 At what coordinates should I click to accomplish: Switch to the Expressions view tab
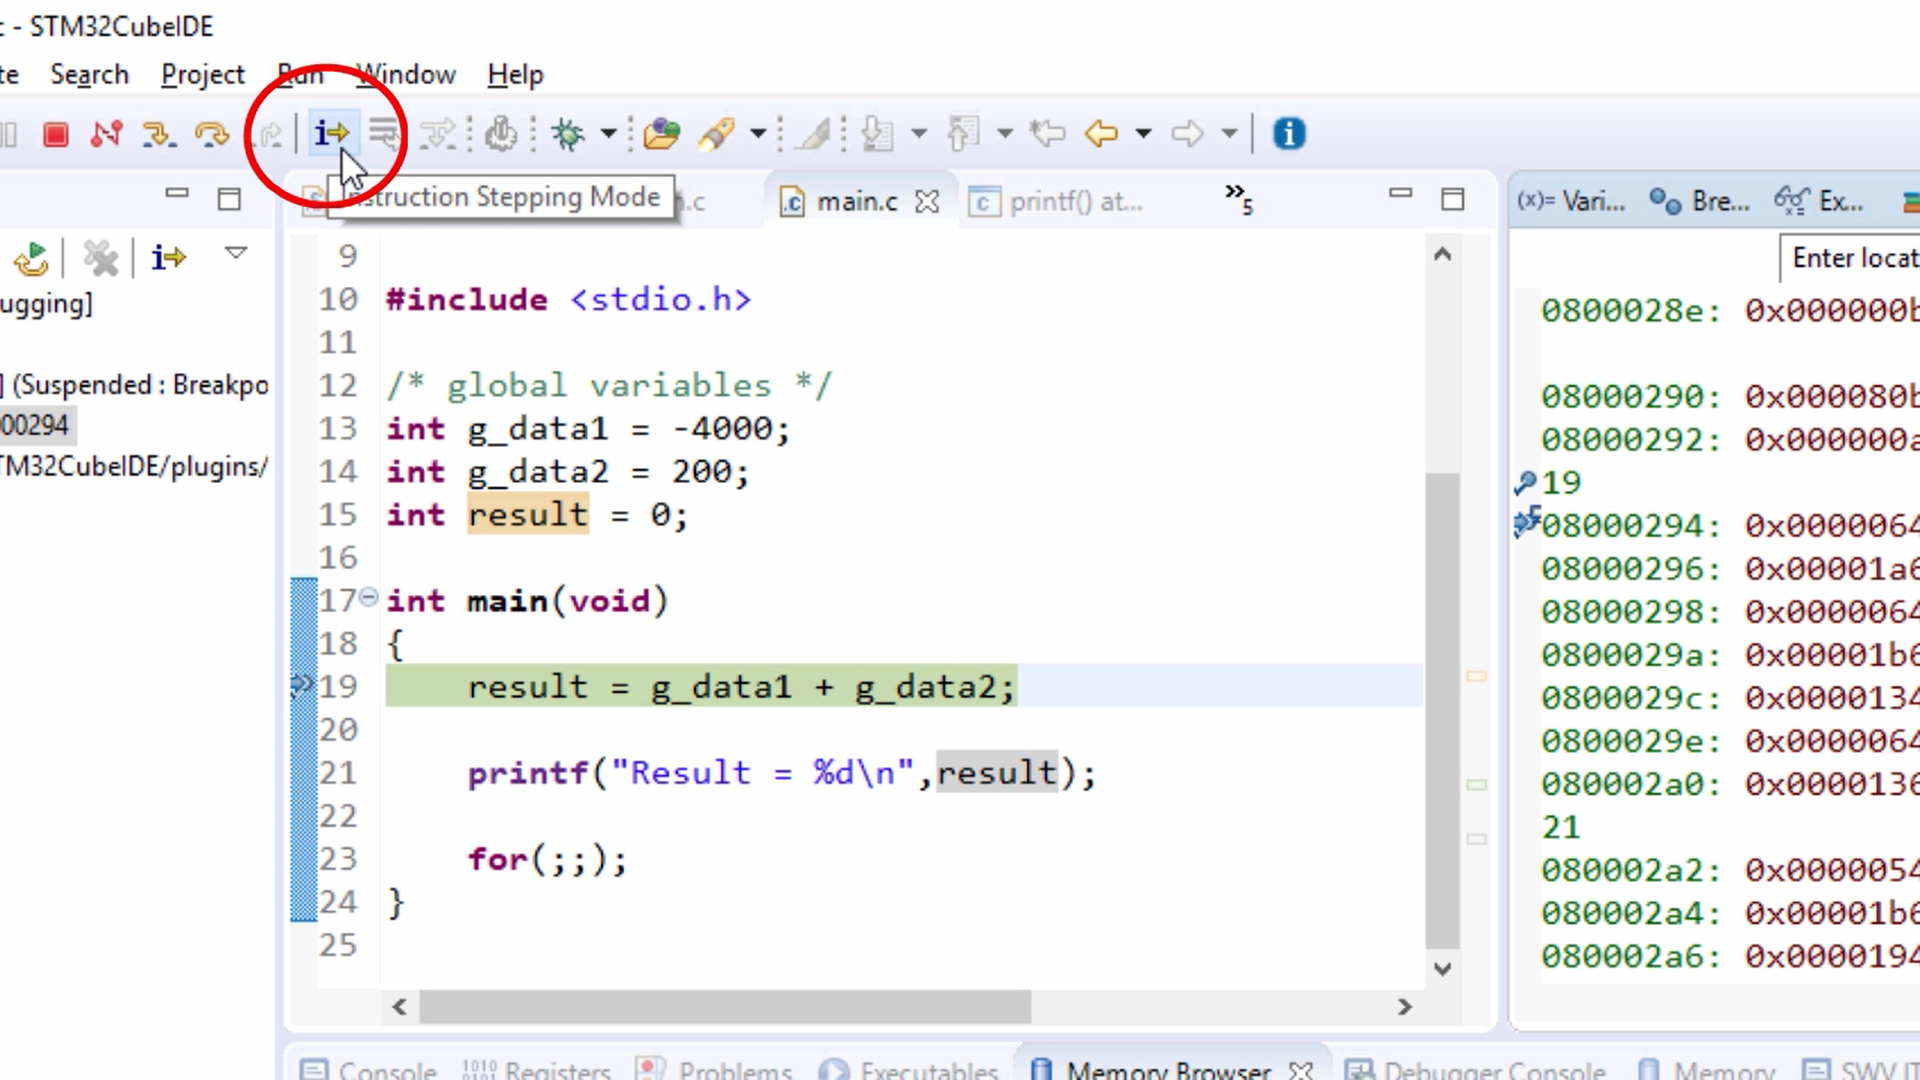(1819, 202)
